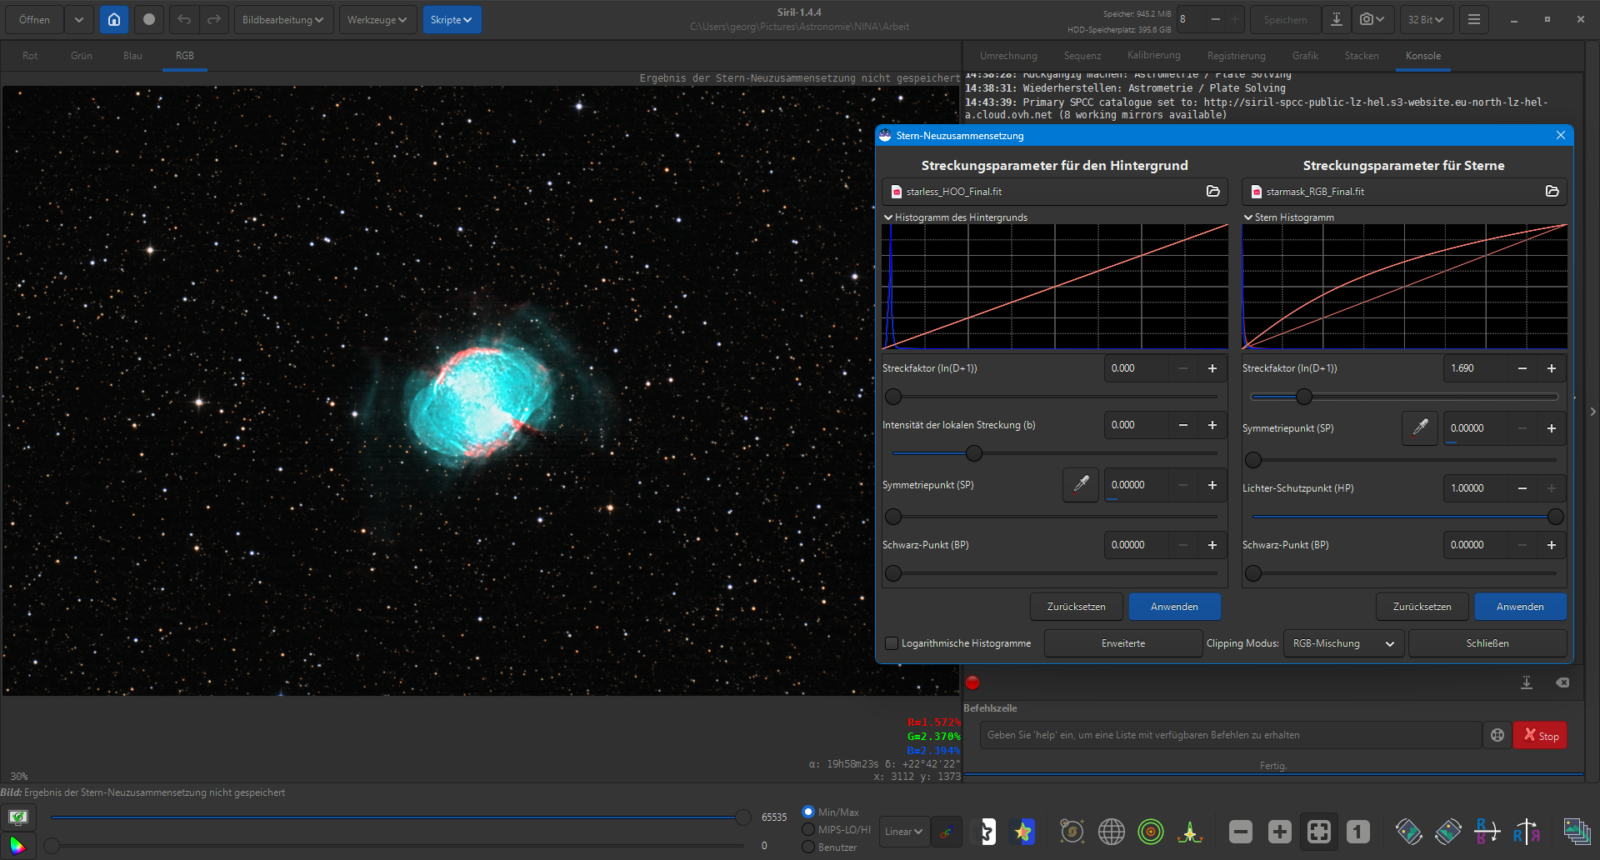The image size is (1600, 860).
Task: Open the 32 Bit depth dropdown
Action: tap(1426, 19)
